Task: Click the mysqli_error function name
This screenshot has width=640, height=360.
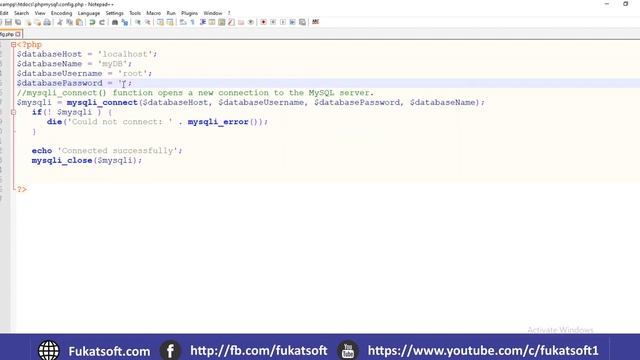Action: tap(218, 122)
